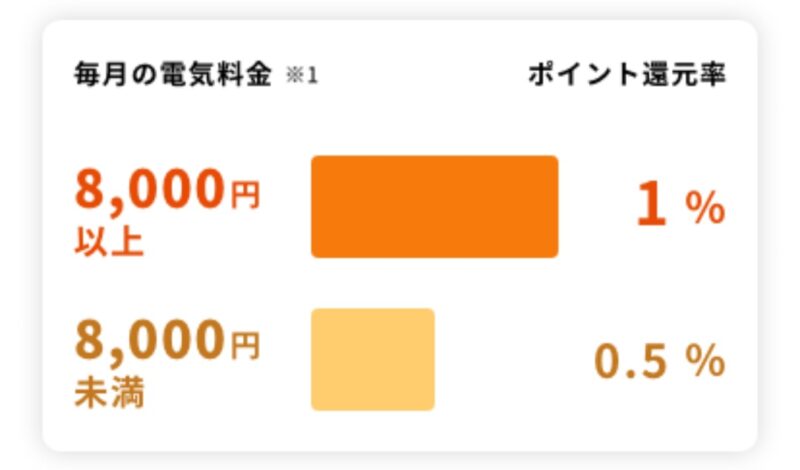Click the 以上 label
Image resolution: width=800 pixels, height=470 pixels.
(109, 241)
